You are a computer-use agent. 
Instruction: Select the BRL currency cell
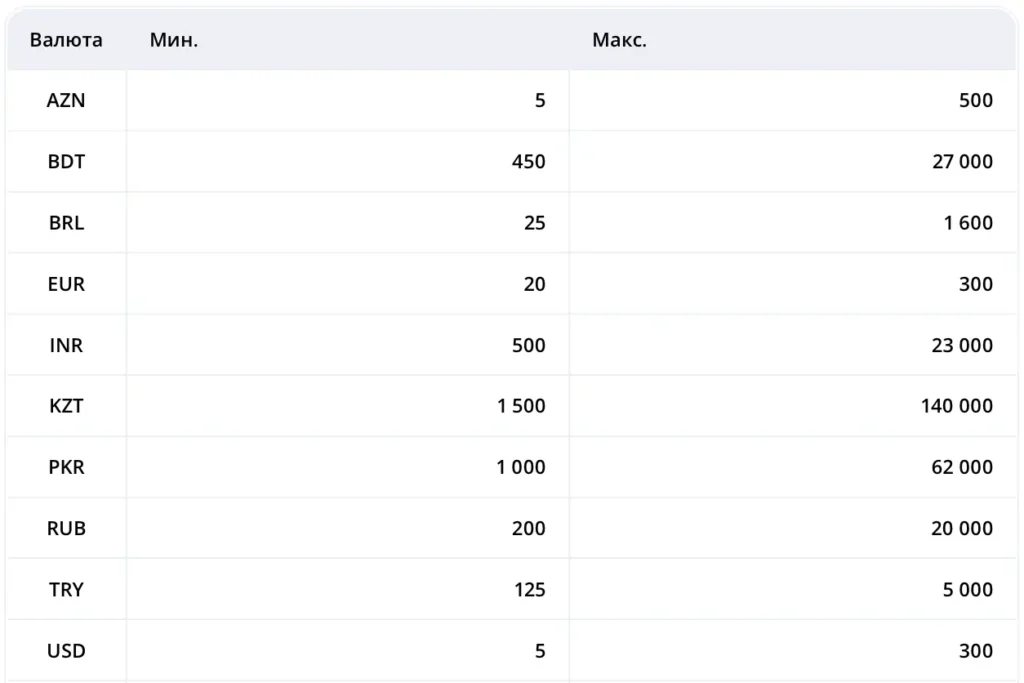coord(66,223)
